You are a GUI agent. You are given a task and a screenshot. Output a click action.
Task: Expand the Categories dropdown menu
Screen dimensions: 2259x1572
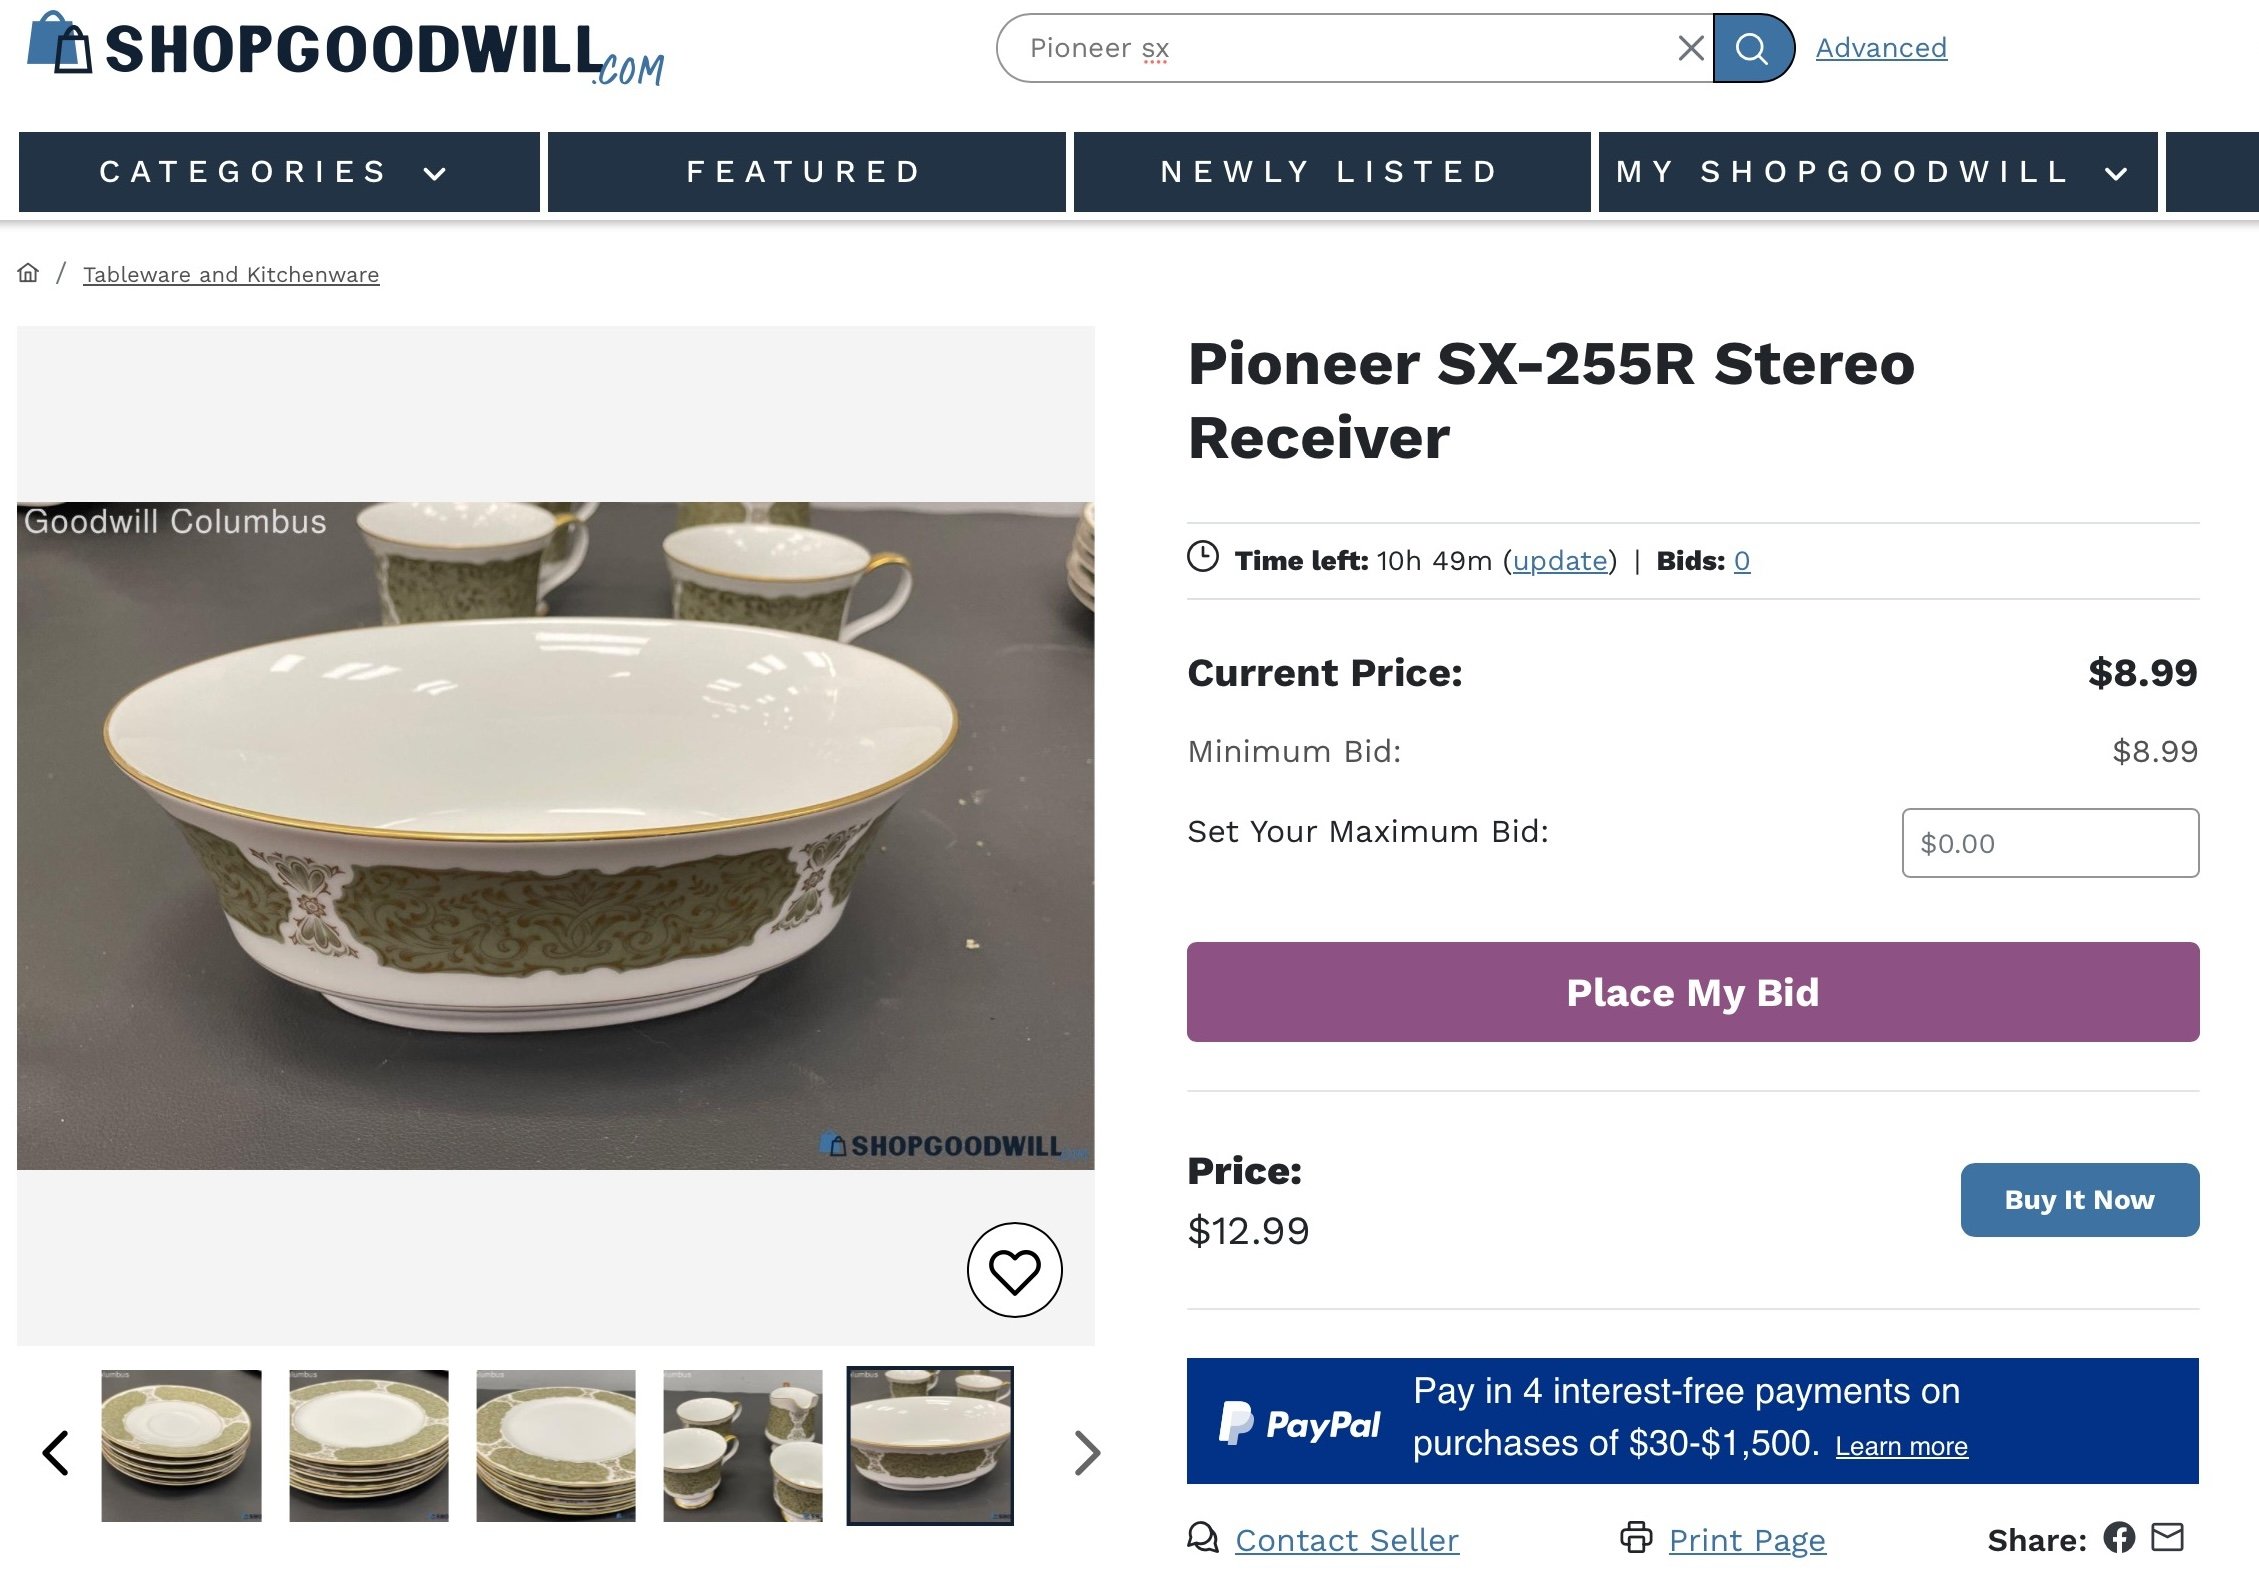pos(279,172)
